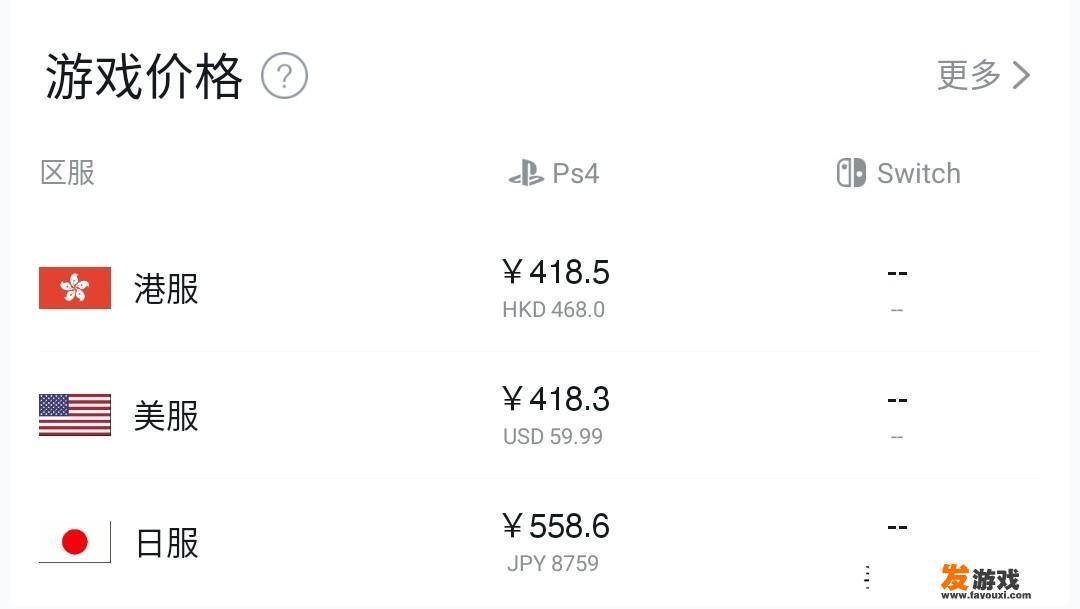Select the Switch column header
Viewport: 1080px width, 609px height.
point(899,173)
